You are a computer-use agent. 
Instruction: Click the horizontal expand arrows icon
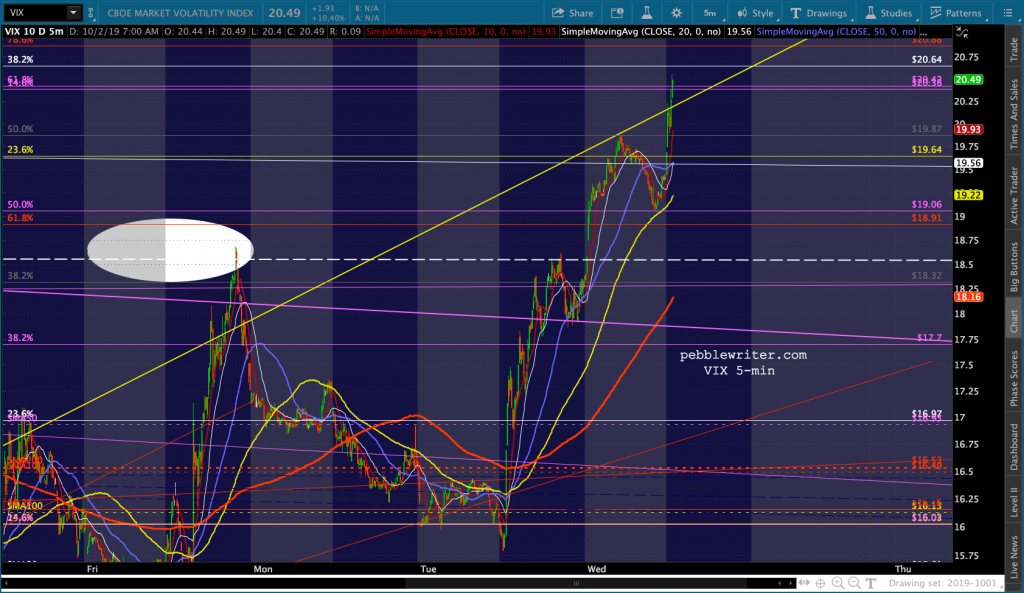pos(805,583)
